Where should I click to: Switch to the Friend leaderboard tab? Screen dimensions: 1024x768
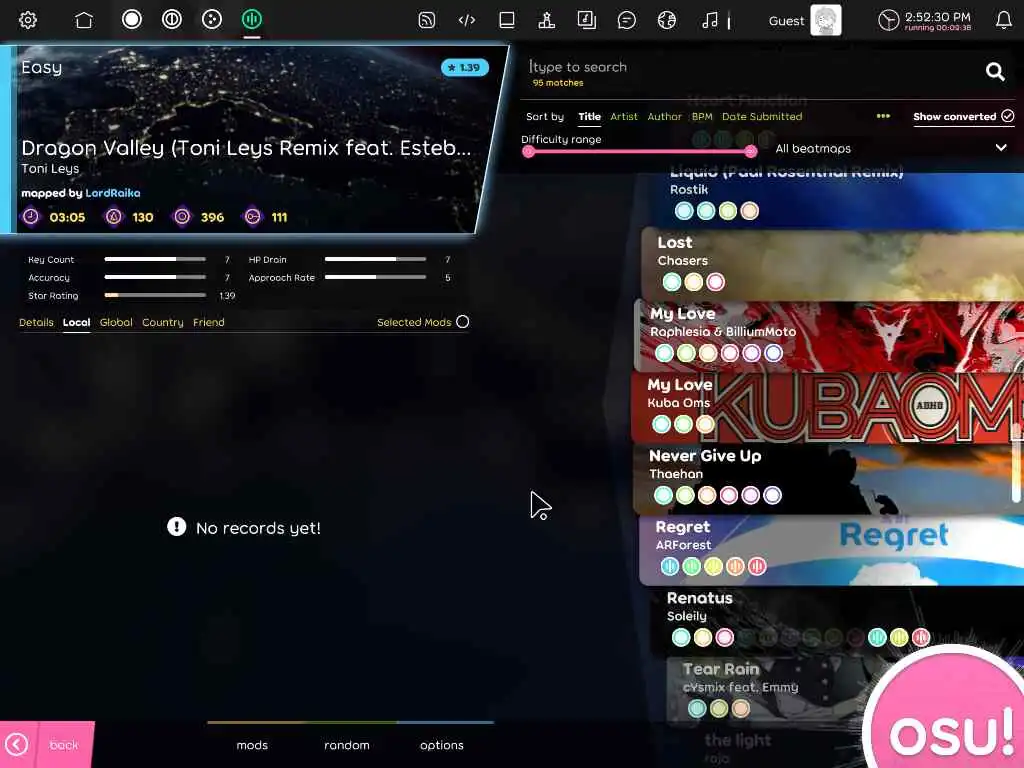click(x=208, y=322)
